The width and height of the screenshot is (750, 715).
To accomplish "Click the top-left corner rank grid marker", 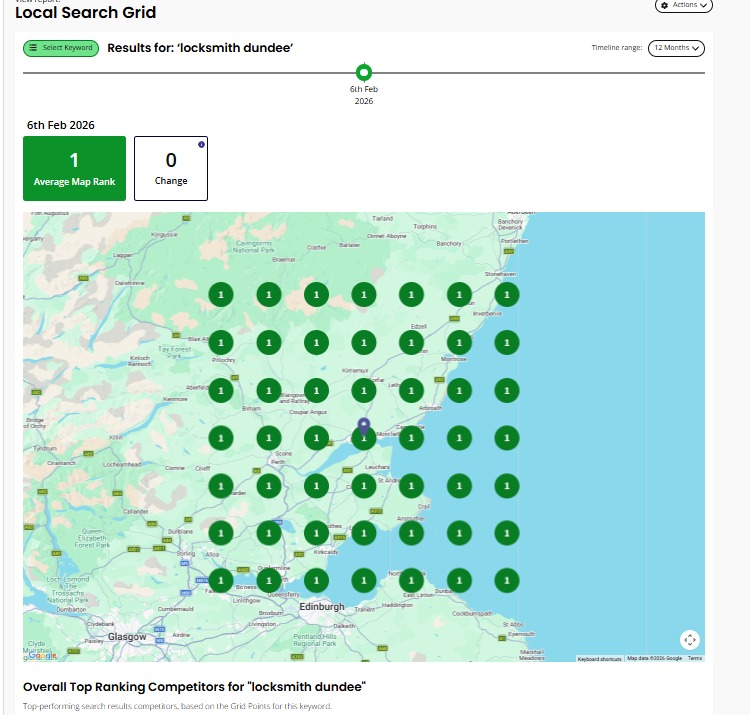I will (221, 295).
